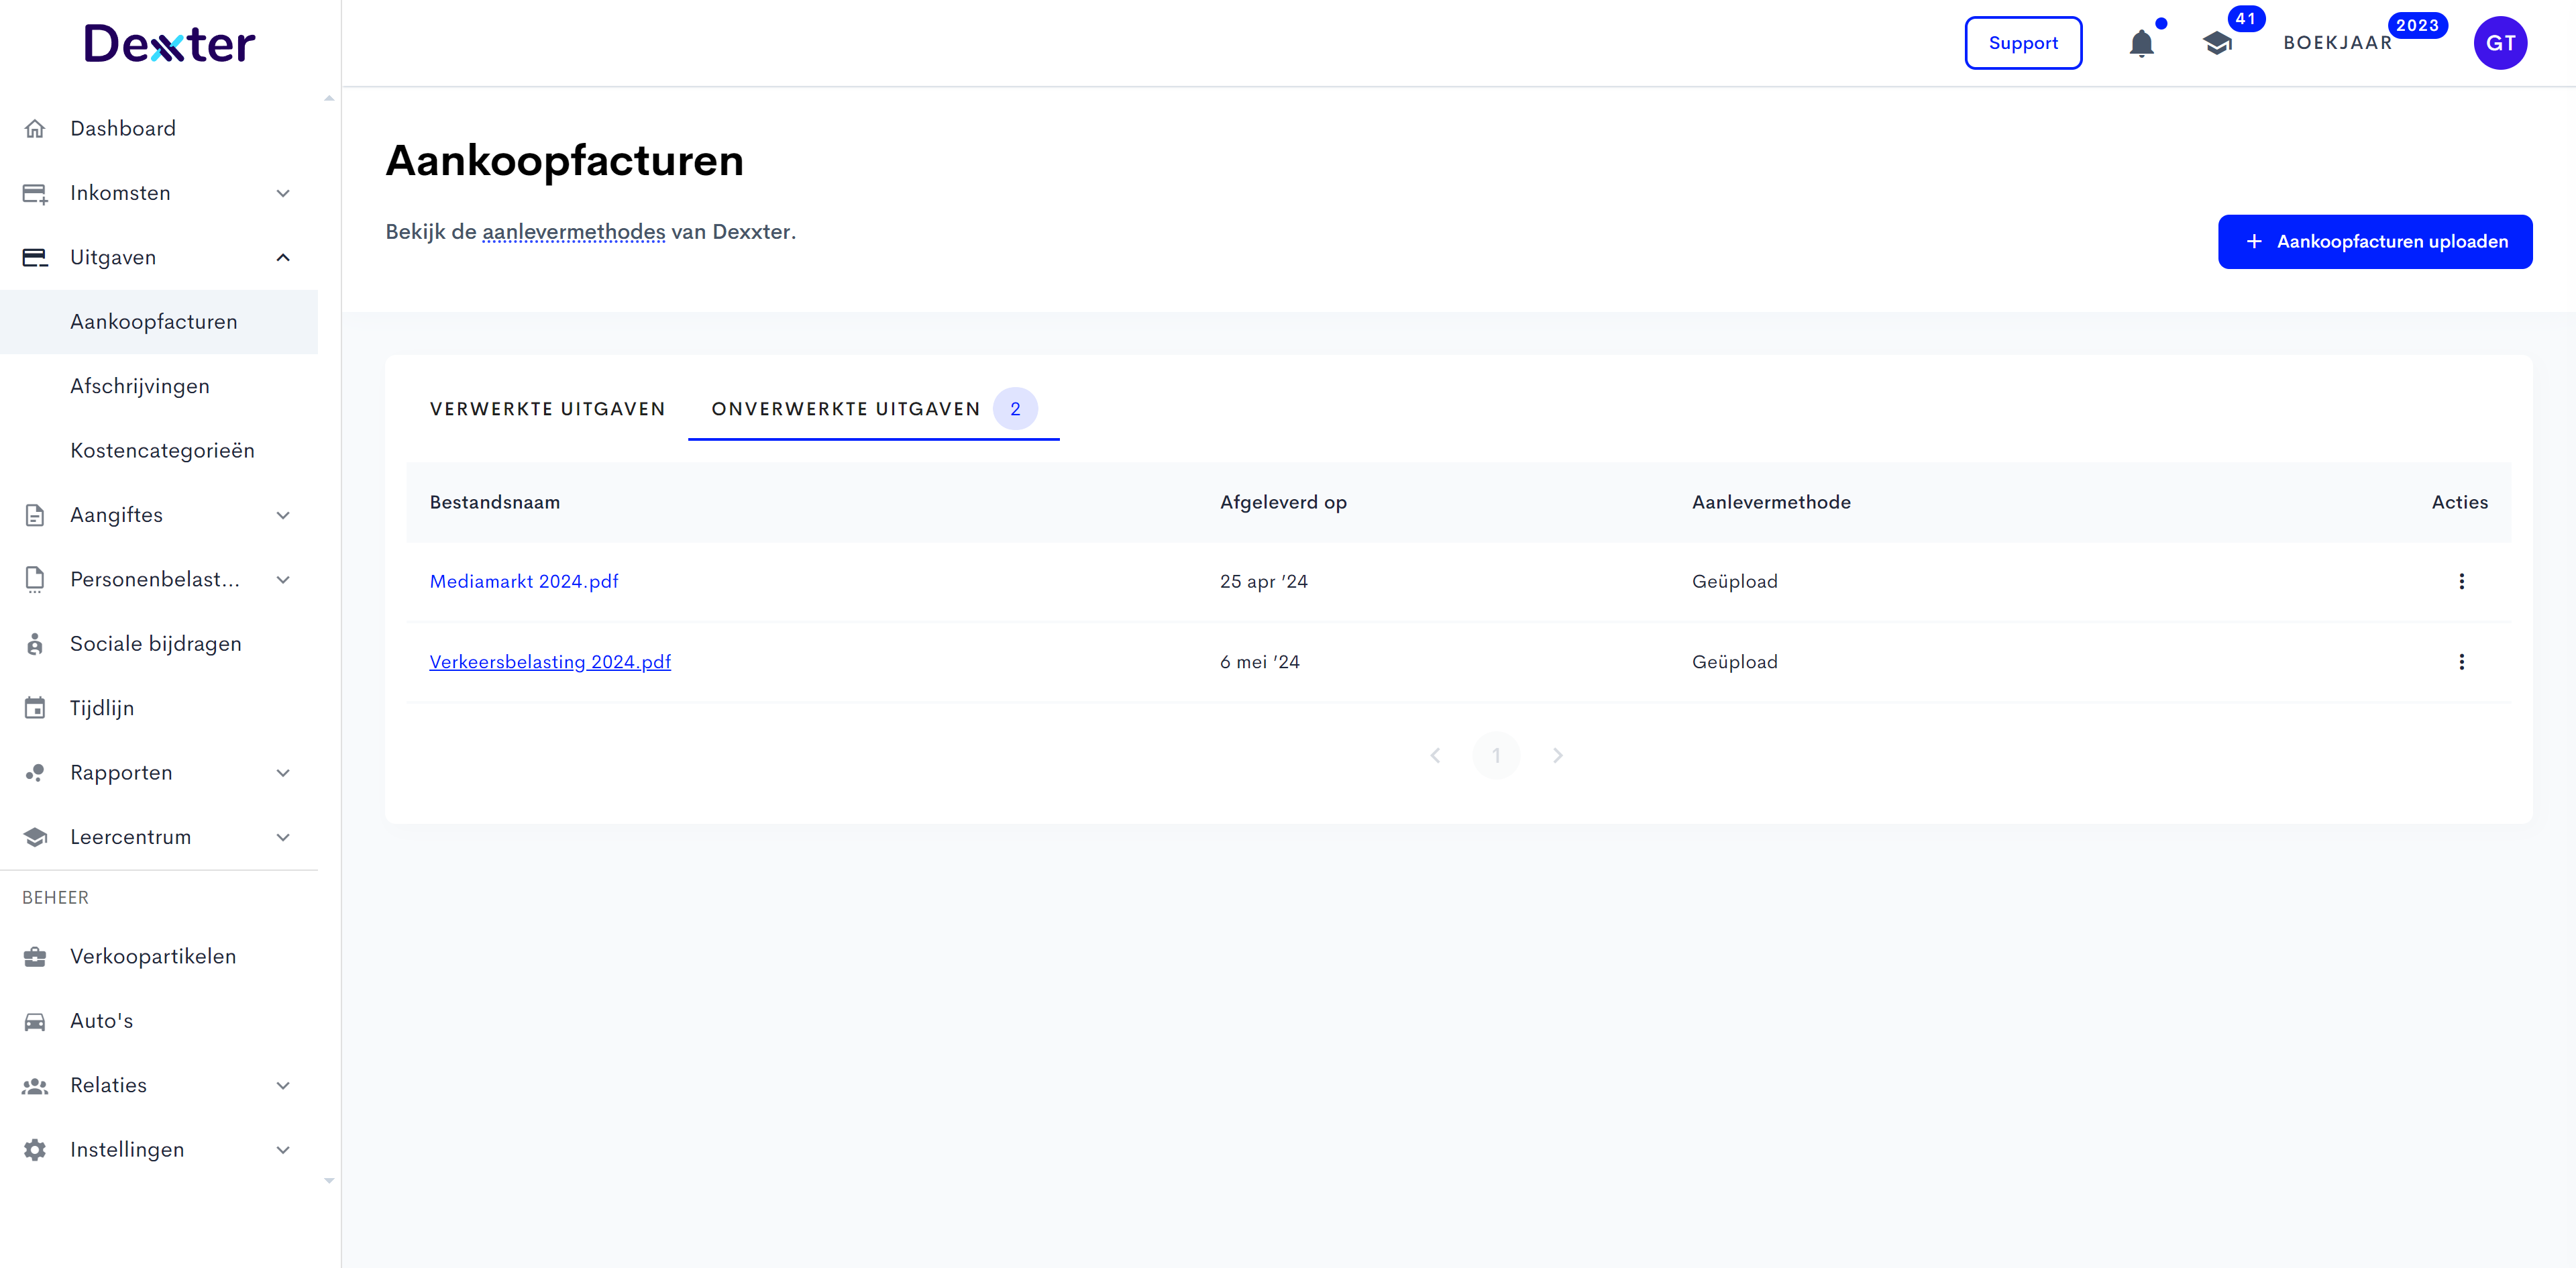Expand the Leercentrum menu chevron
The width and height of the screenshot is (2576, 1268).
click(x=283, y=837)
